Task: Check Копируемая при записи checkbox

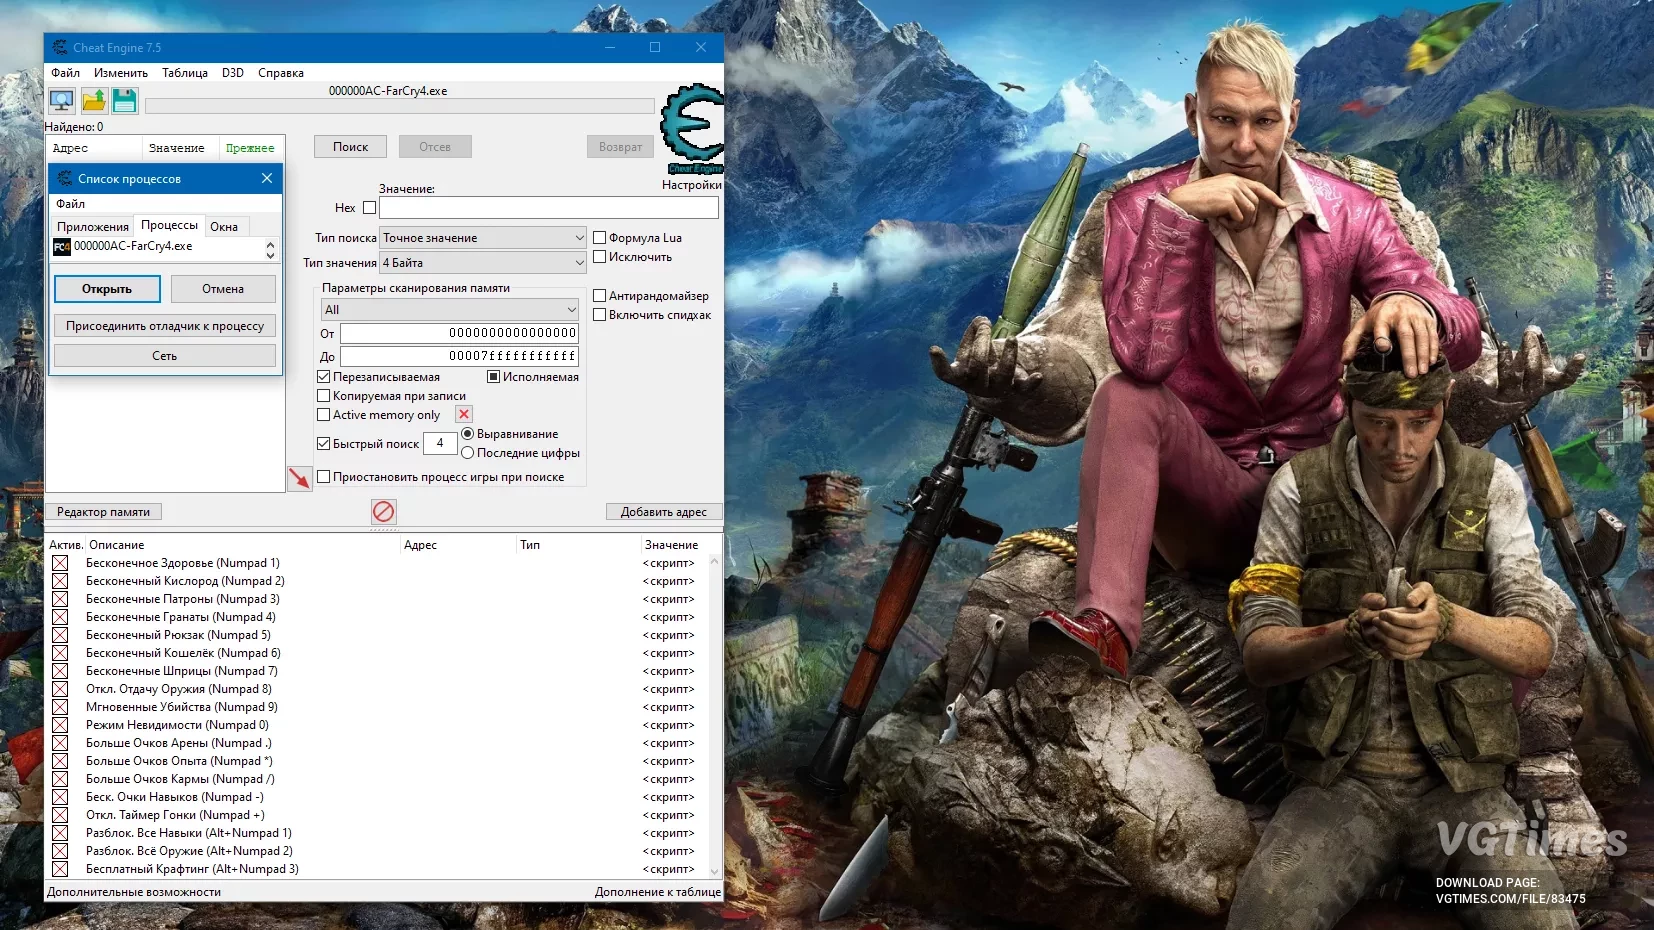Action: pos(324,396)
